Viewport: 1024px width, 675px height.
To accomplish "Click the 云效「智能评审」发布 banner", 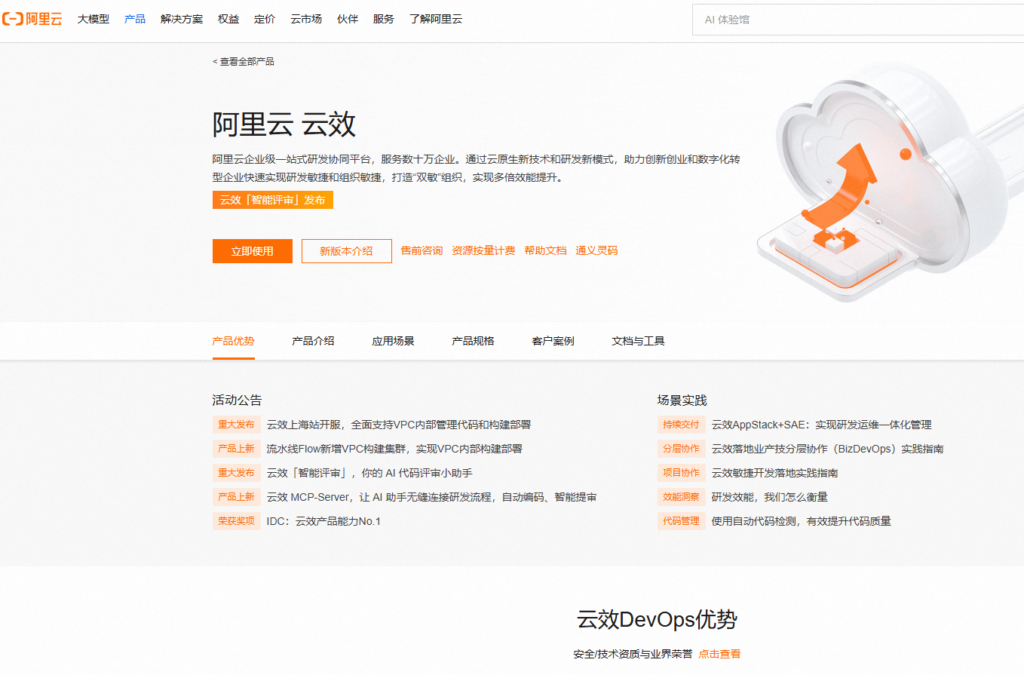I will (x=273, y=200).
